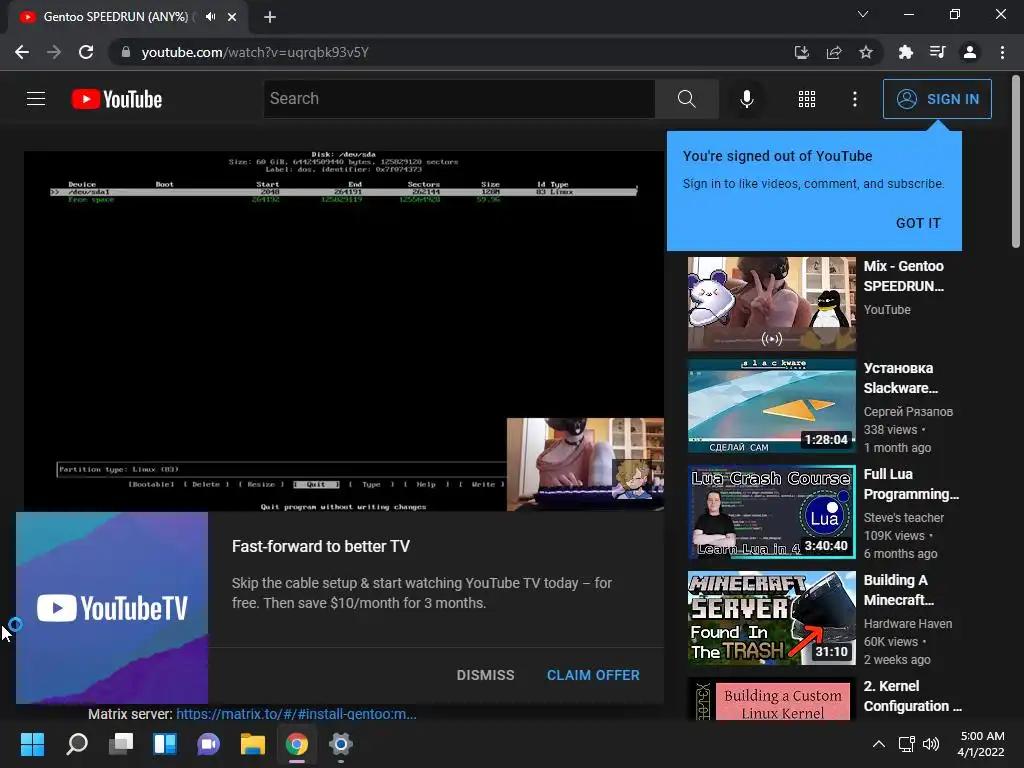Open Windows taskbar search
Viewport: 1024px width, 768px height.
[x=77, y=744]
